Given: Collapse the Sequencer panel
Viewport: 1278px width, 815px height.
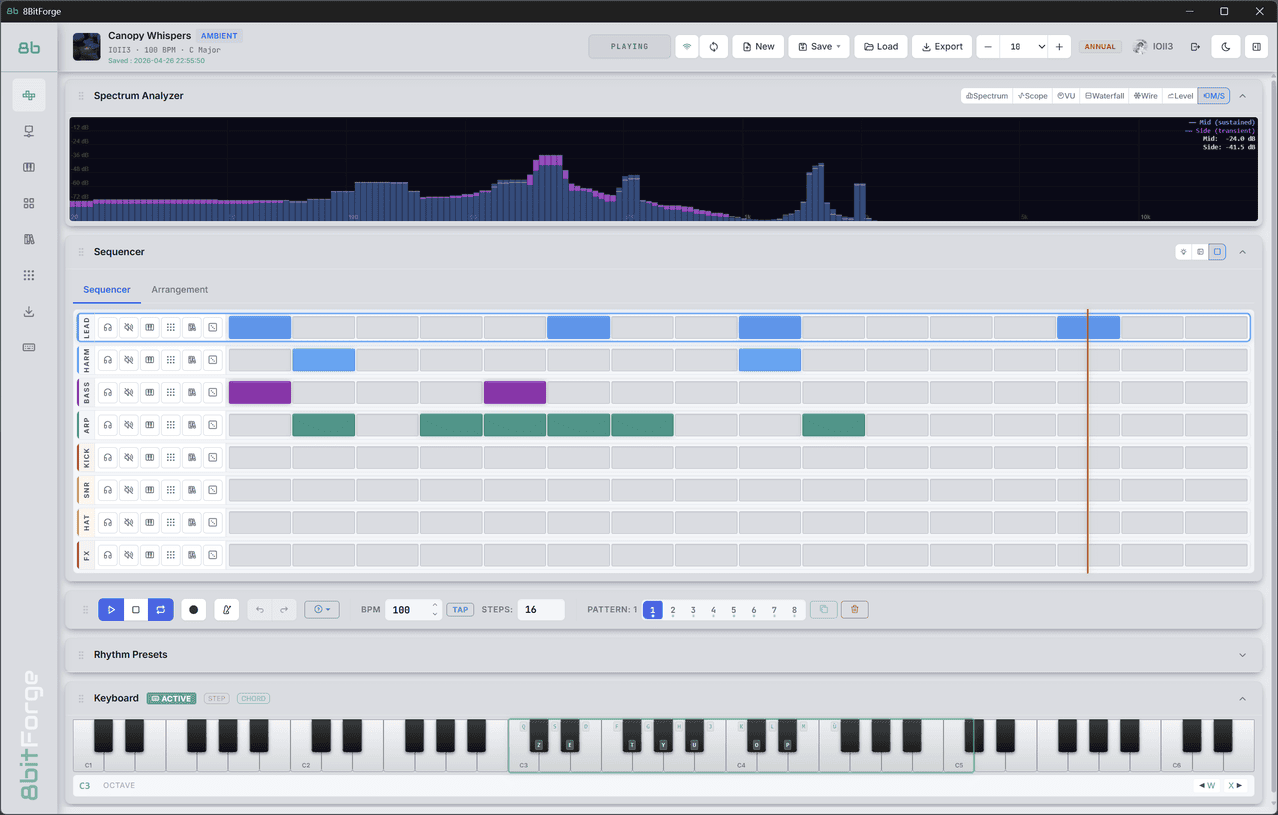Looking at the screenshot, I should (1243, 252).
